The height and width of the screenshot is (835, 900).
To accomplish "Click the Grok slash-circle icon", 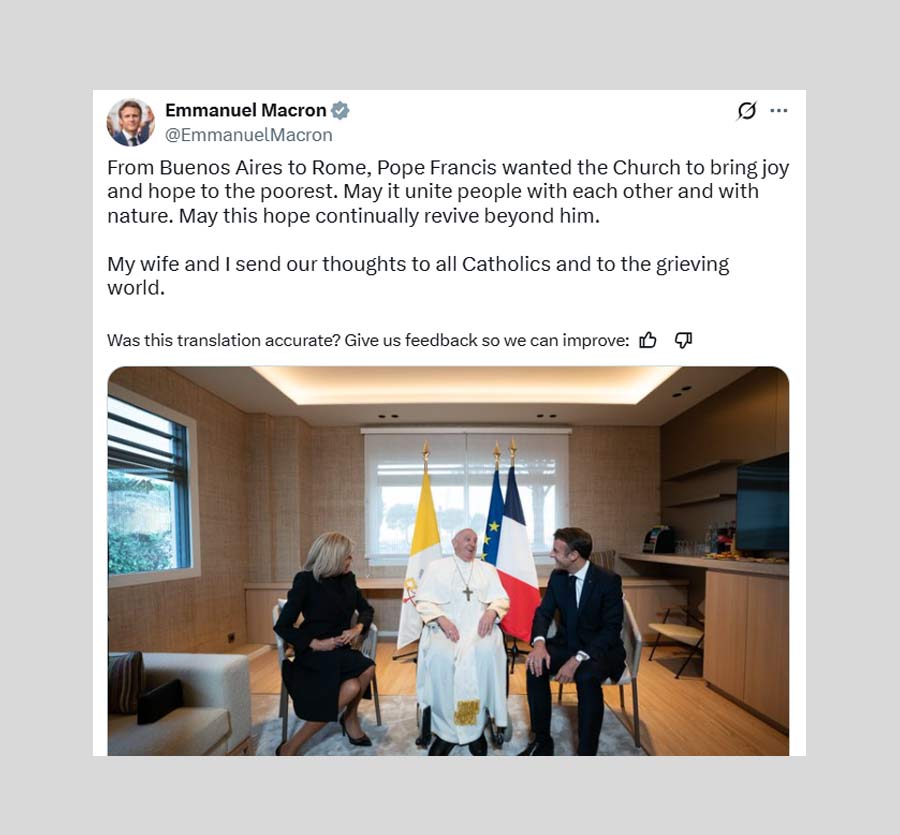I will tap(746, 110).
